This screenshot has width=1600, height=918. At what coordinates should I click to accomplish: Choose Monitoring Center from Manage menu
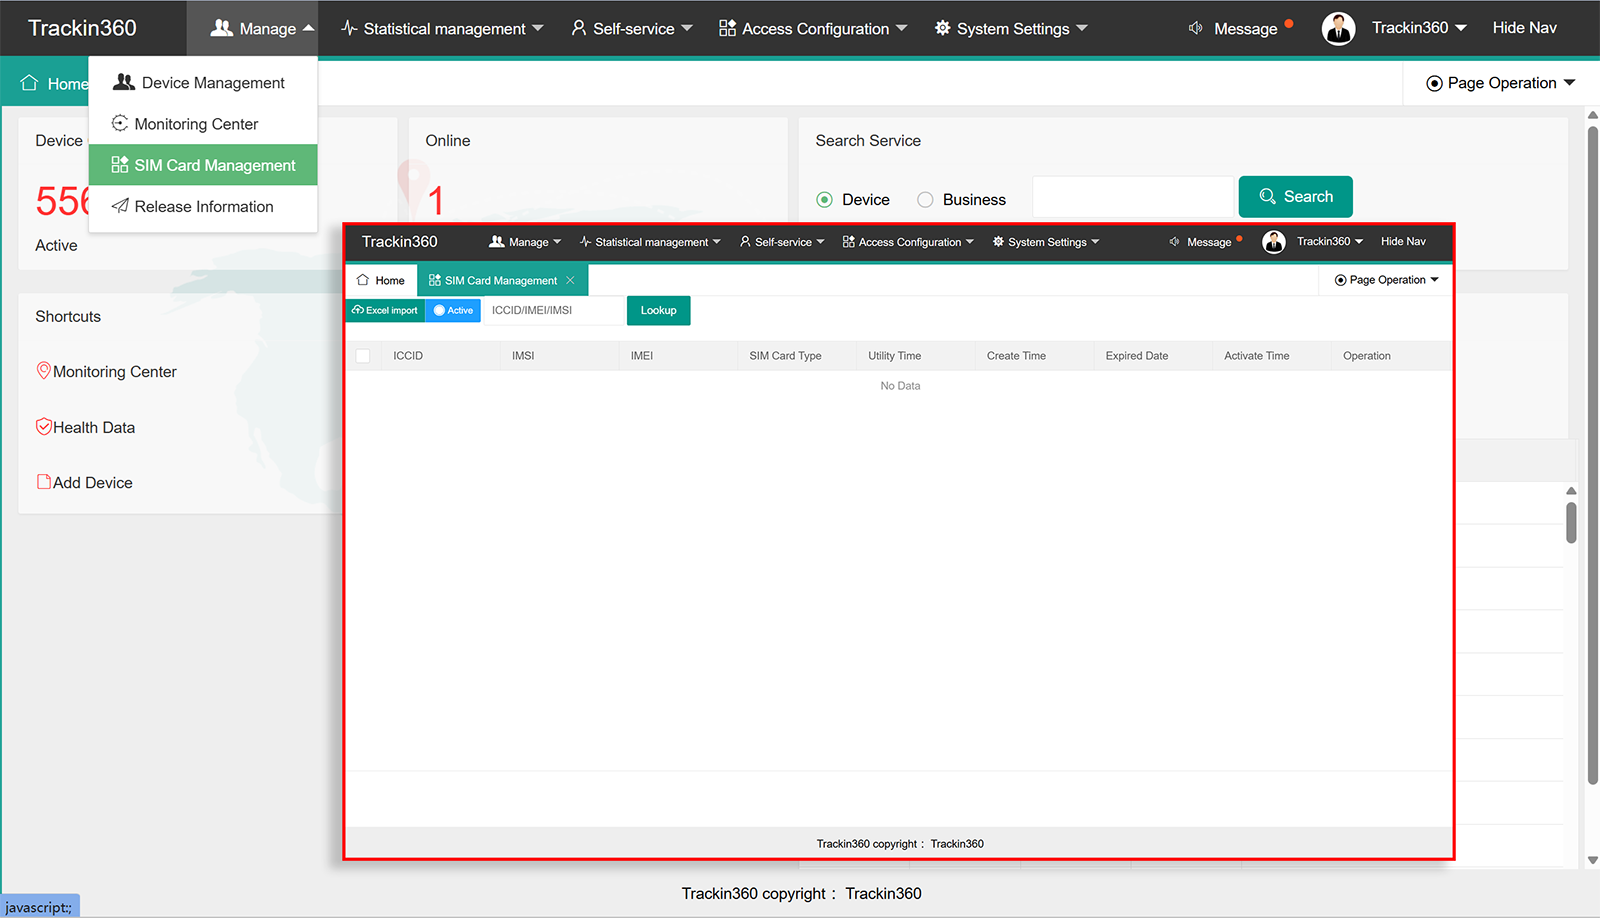tap(203, 124)
